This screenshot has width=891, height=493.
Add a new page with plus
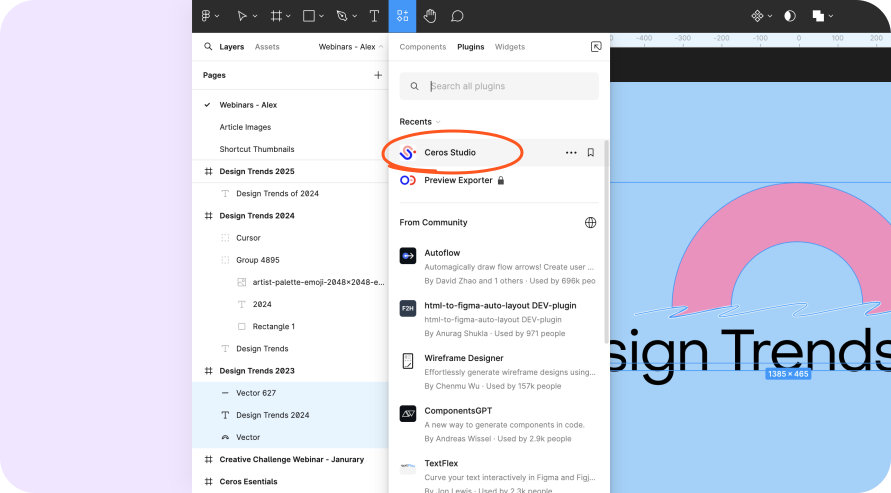click(378, 75)
